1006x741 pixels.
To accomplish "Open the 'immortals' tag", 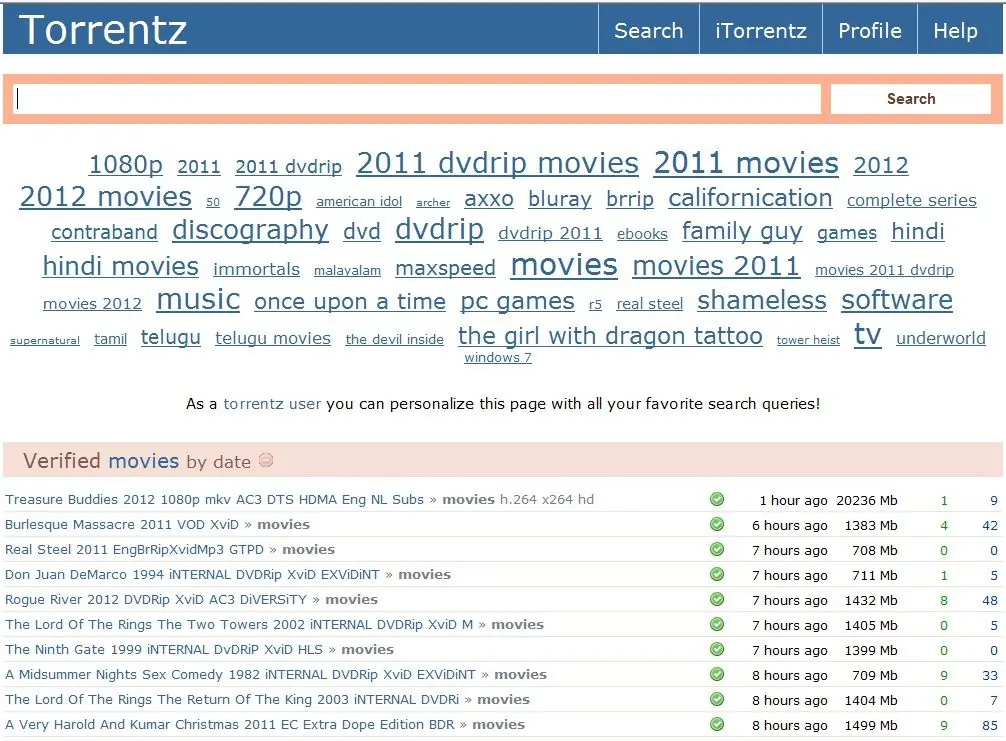I will [x=257, y=269].
